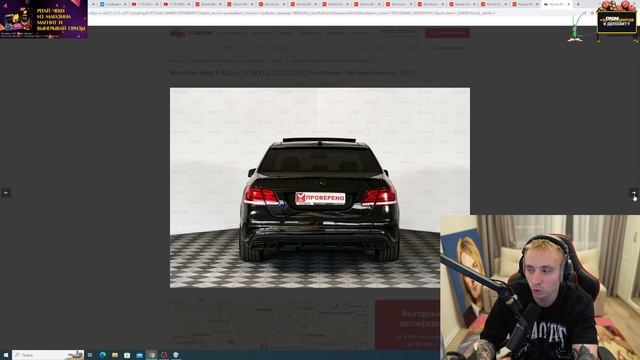
Task: Launch Microsoft Edge from the taskbar
Action: point(102,355)
